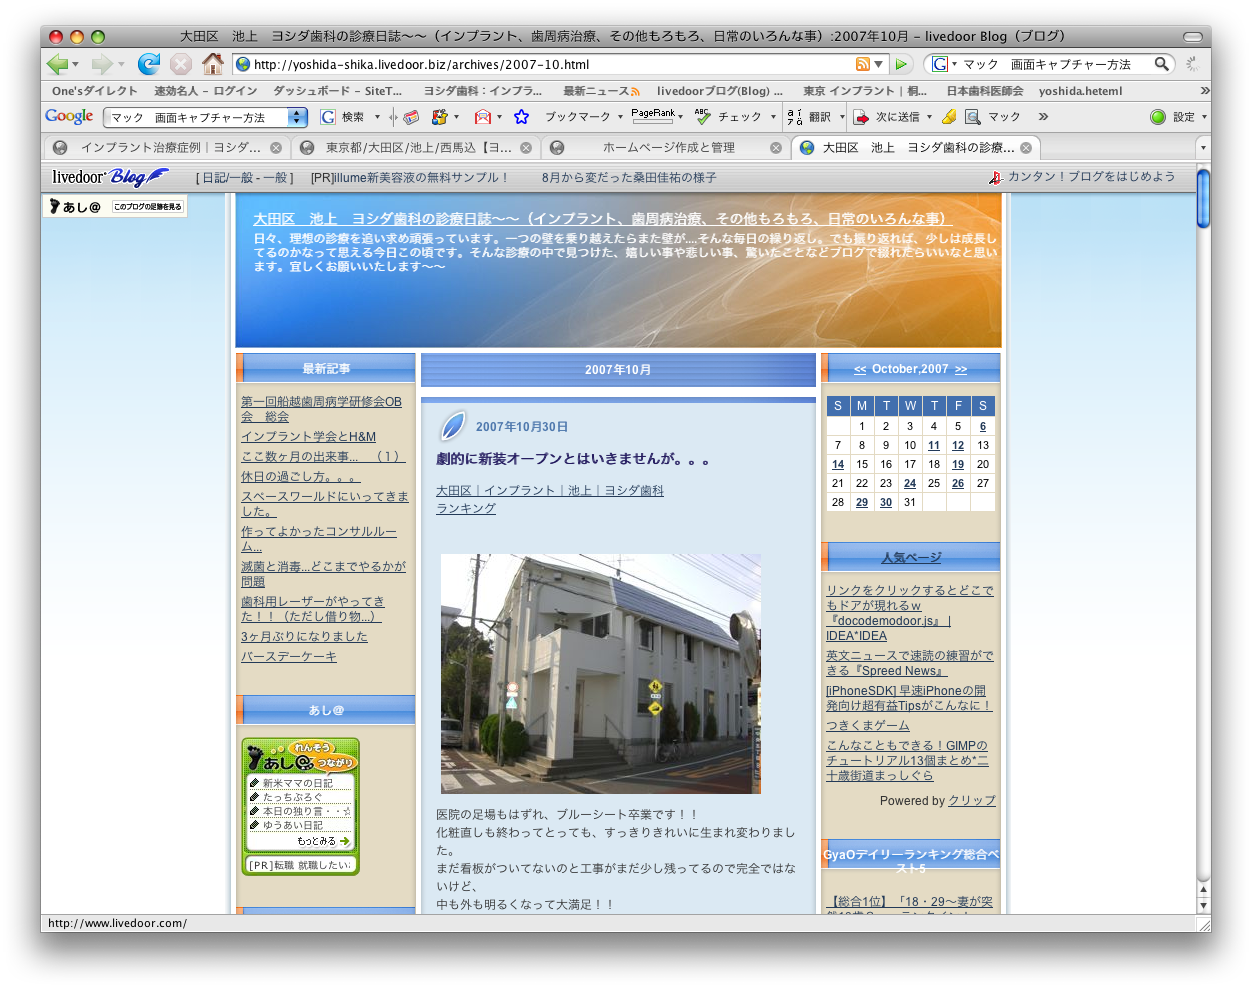Viewport: 1252px width, 988px height.
Task: Click the blue feather post icon
Action: click(x=453, y=425)
